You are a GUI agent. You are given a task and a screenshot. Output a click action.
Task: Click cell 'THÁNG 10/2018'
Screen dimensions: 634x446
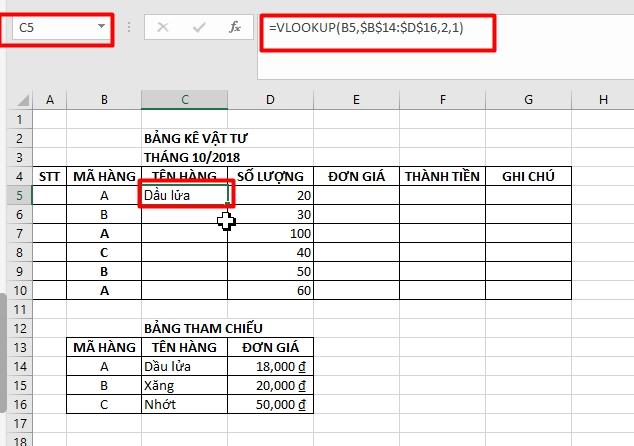(x=192, y=158)
